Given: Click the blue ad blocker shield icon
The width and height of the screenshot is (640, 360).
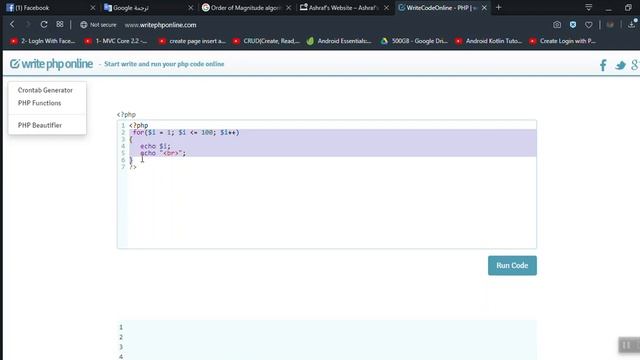Looking at the screenshot, I should pyautogui.click(x=573, y=25).
